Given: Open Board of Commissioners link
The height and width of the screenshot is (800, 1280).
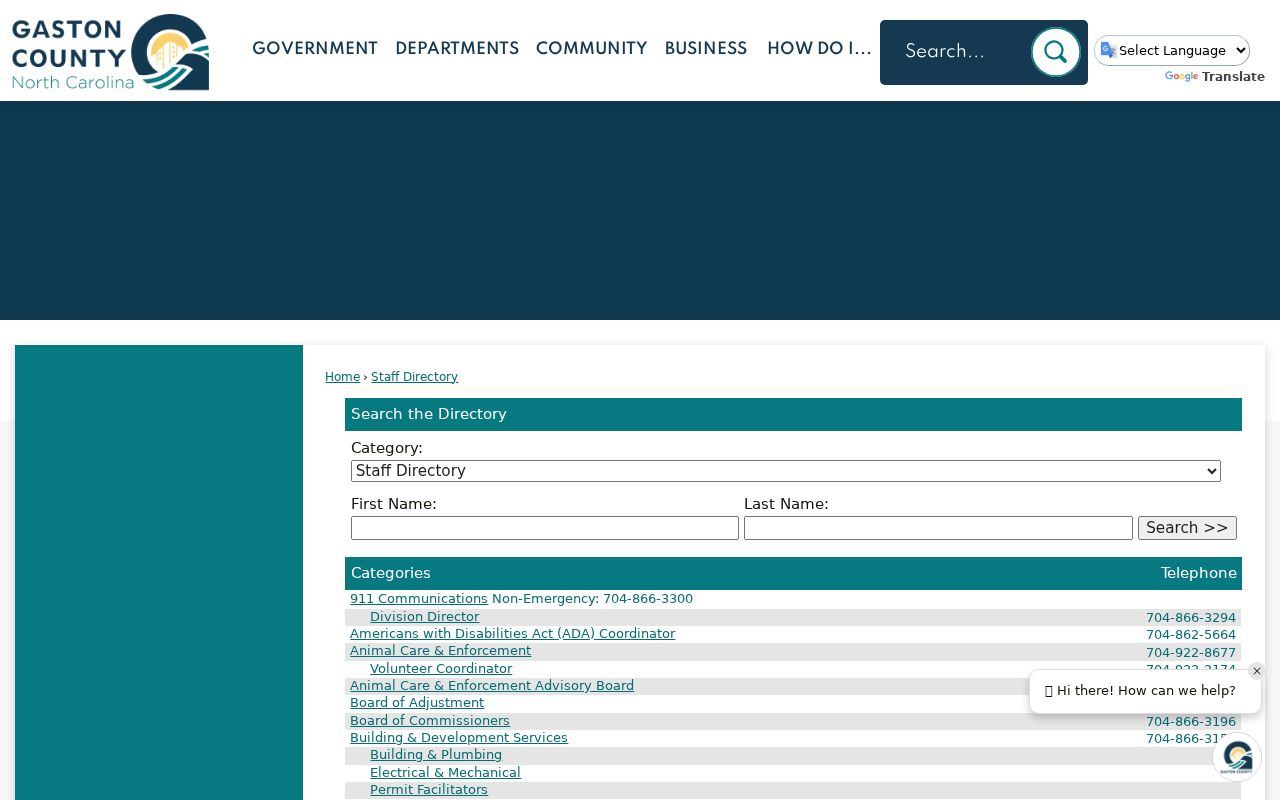Looking at the screenshot, I should point(430,721).
